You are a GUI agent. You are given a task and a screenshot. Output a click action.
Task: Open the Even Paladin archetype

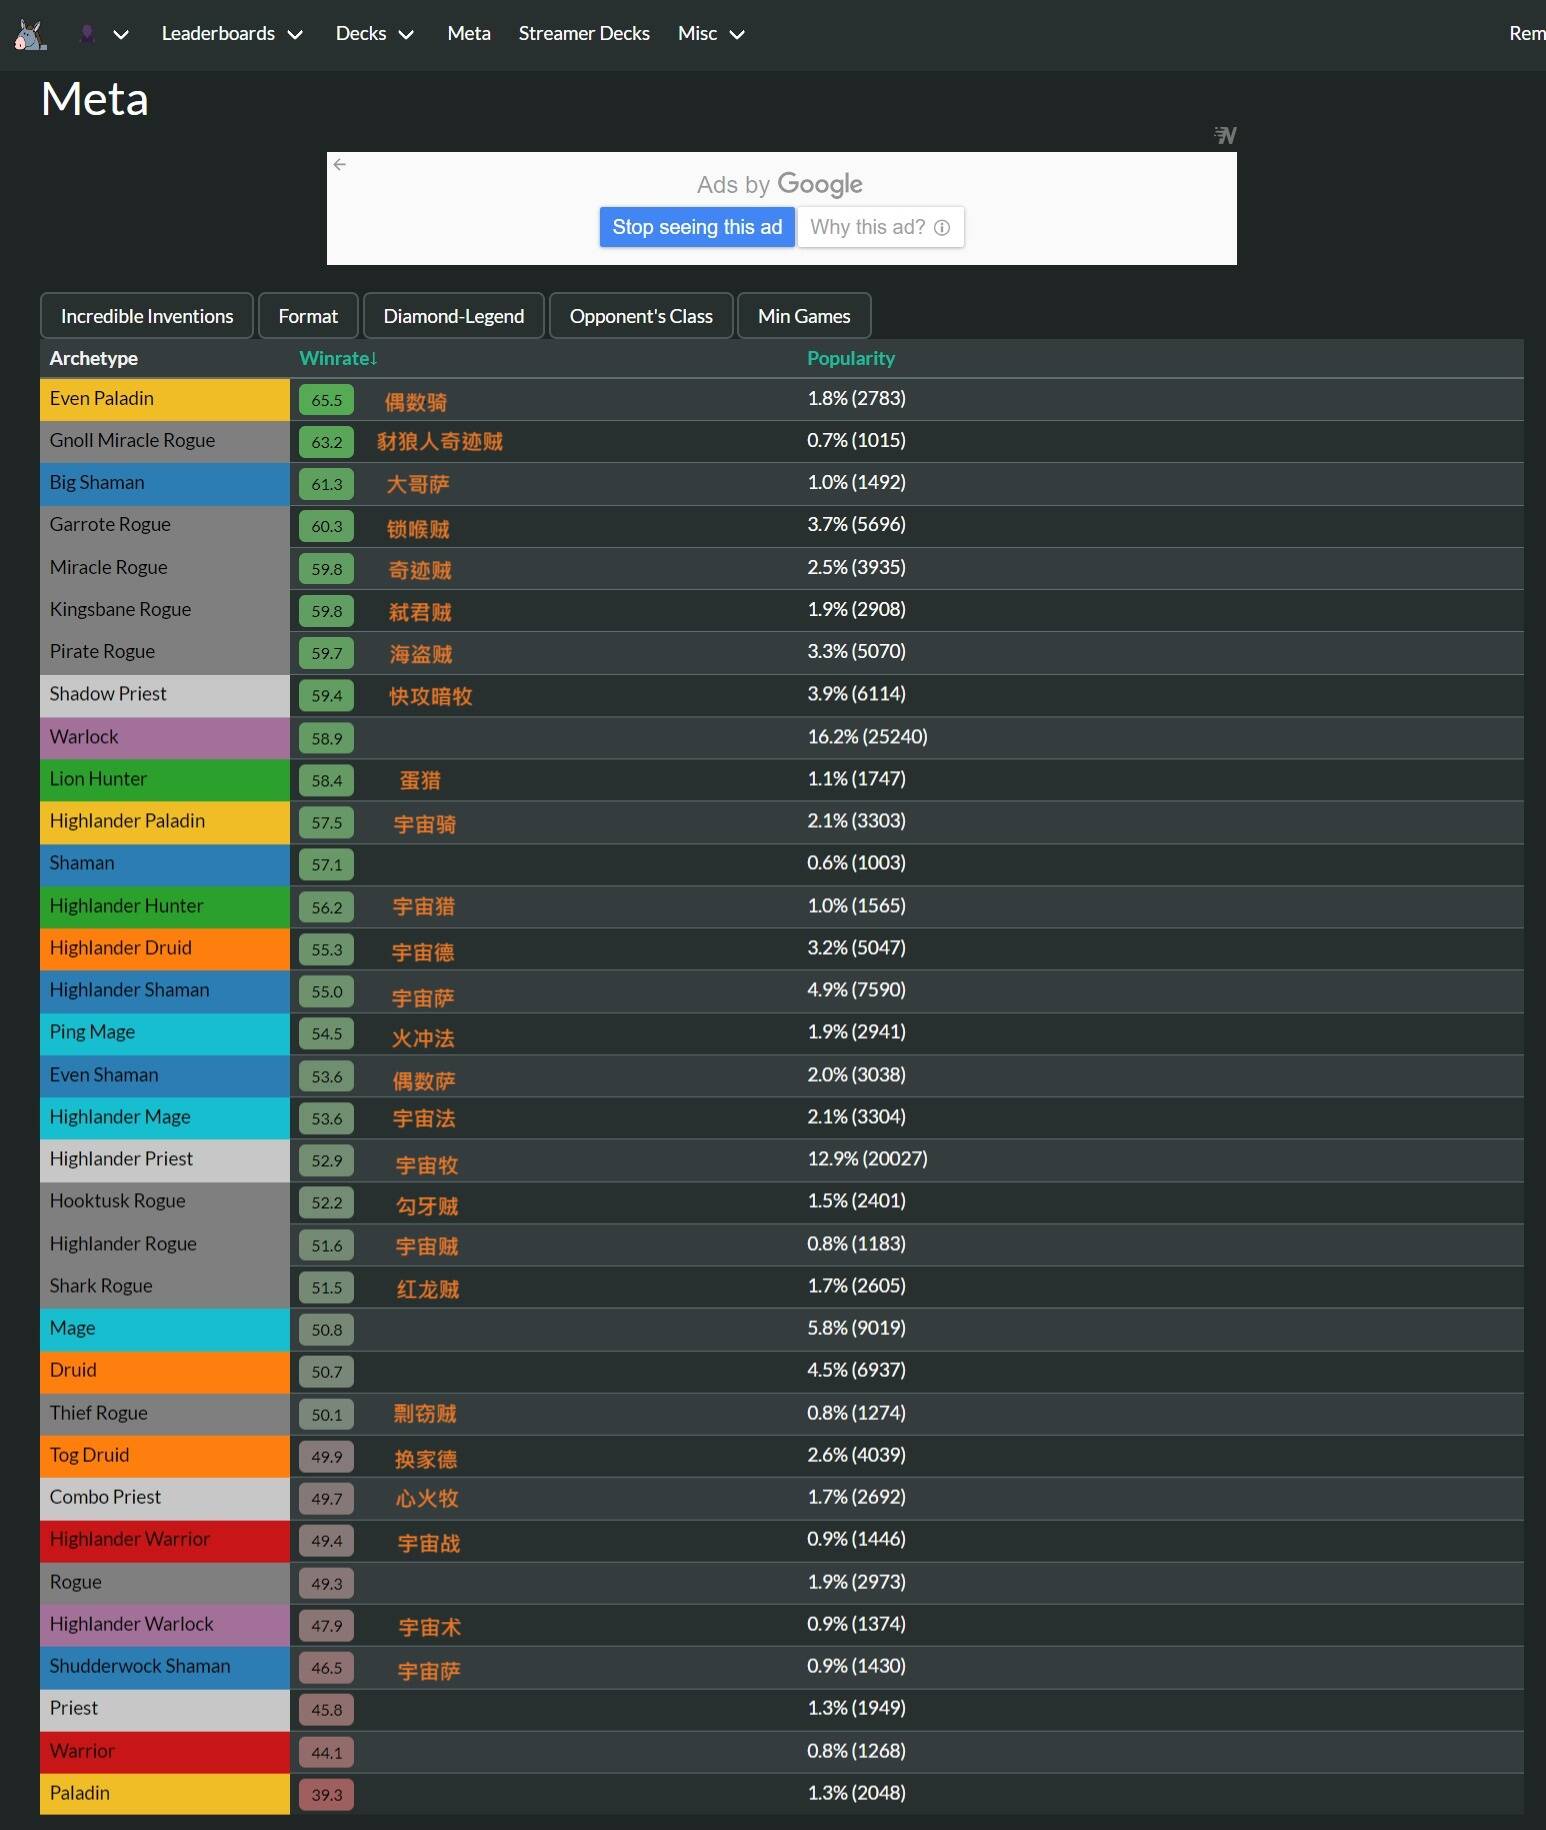pyautogui.click(x=102, y=398)
